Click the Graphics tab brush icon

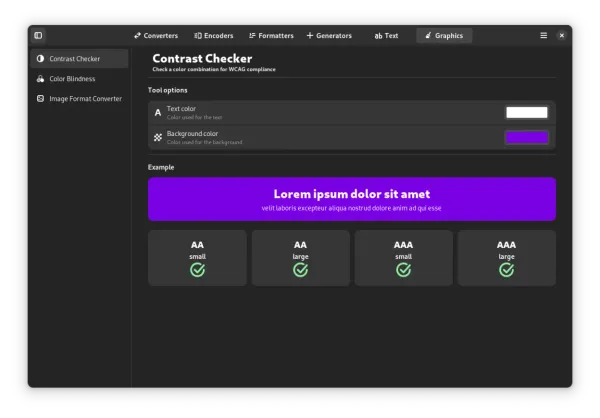(428, 36)
